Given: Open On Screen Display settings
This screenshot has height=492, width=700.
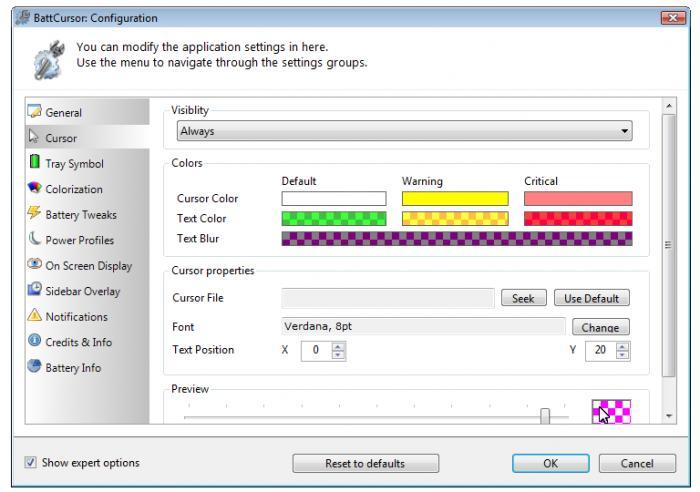Looking at the screenshot, I should pos(88,265).
